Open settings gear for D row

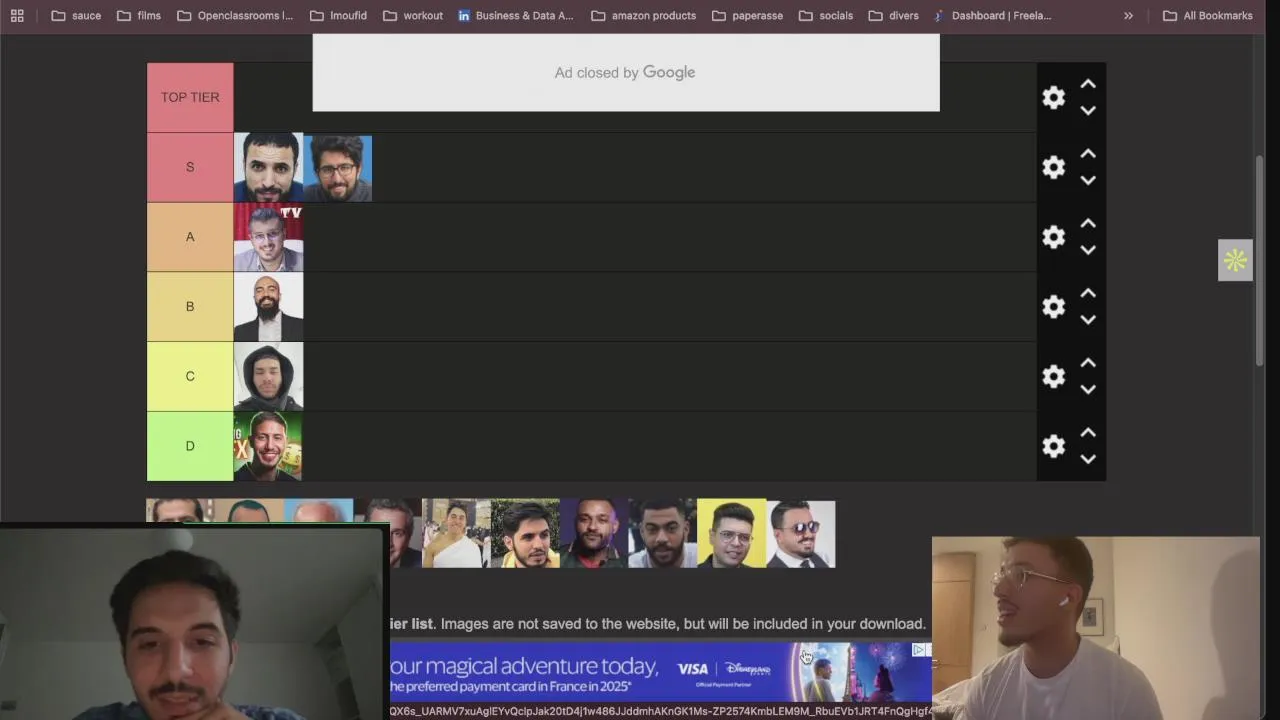[x=1053, y=446]
